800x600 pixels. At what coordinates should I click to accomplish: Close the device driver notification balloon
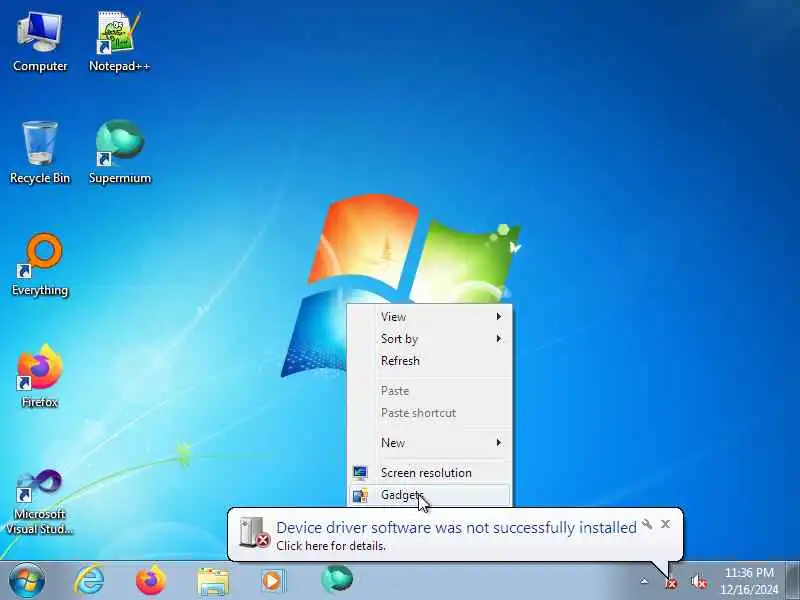click(x=665, y=524)
